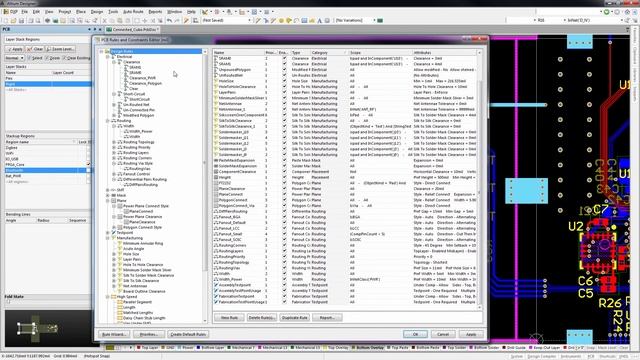Click the Delete Rule(s) button
The image size is (640, 360).
point(262,318)
